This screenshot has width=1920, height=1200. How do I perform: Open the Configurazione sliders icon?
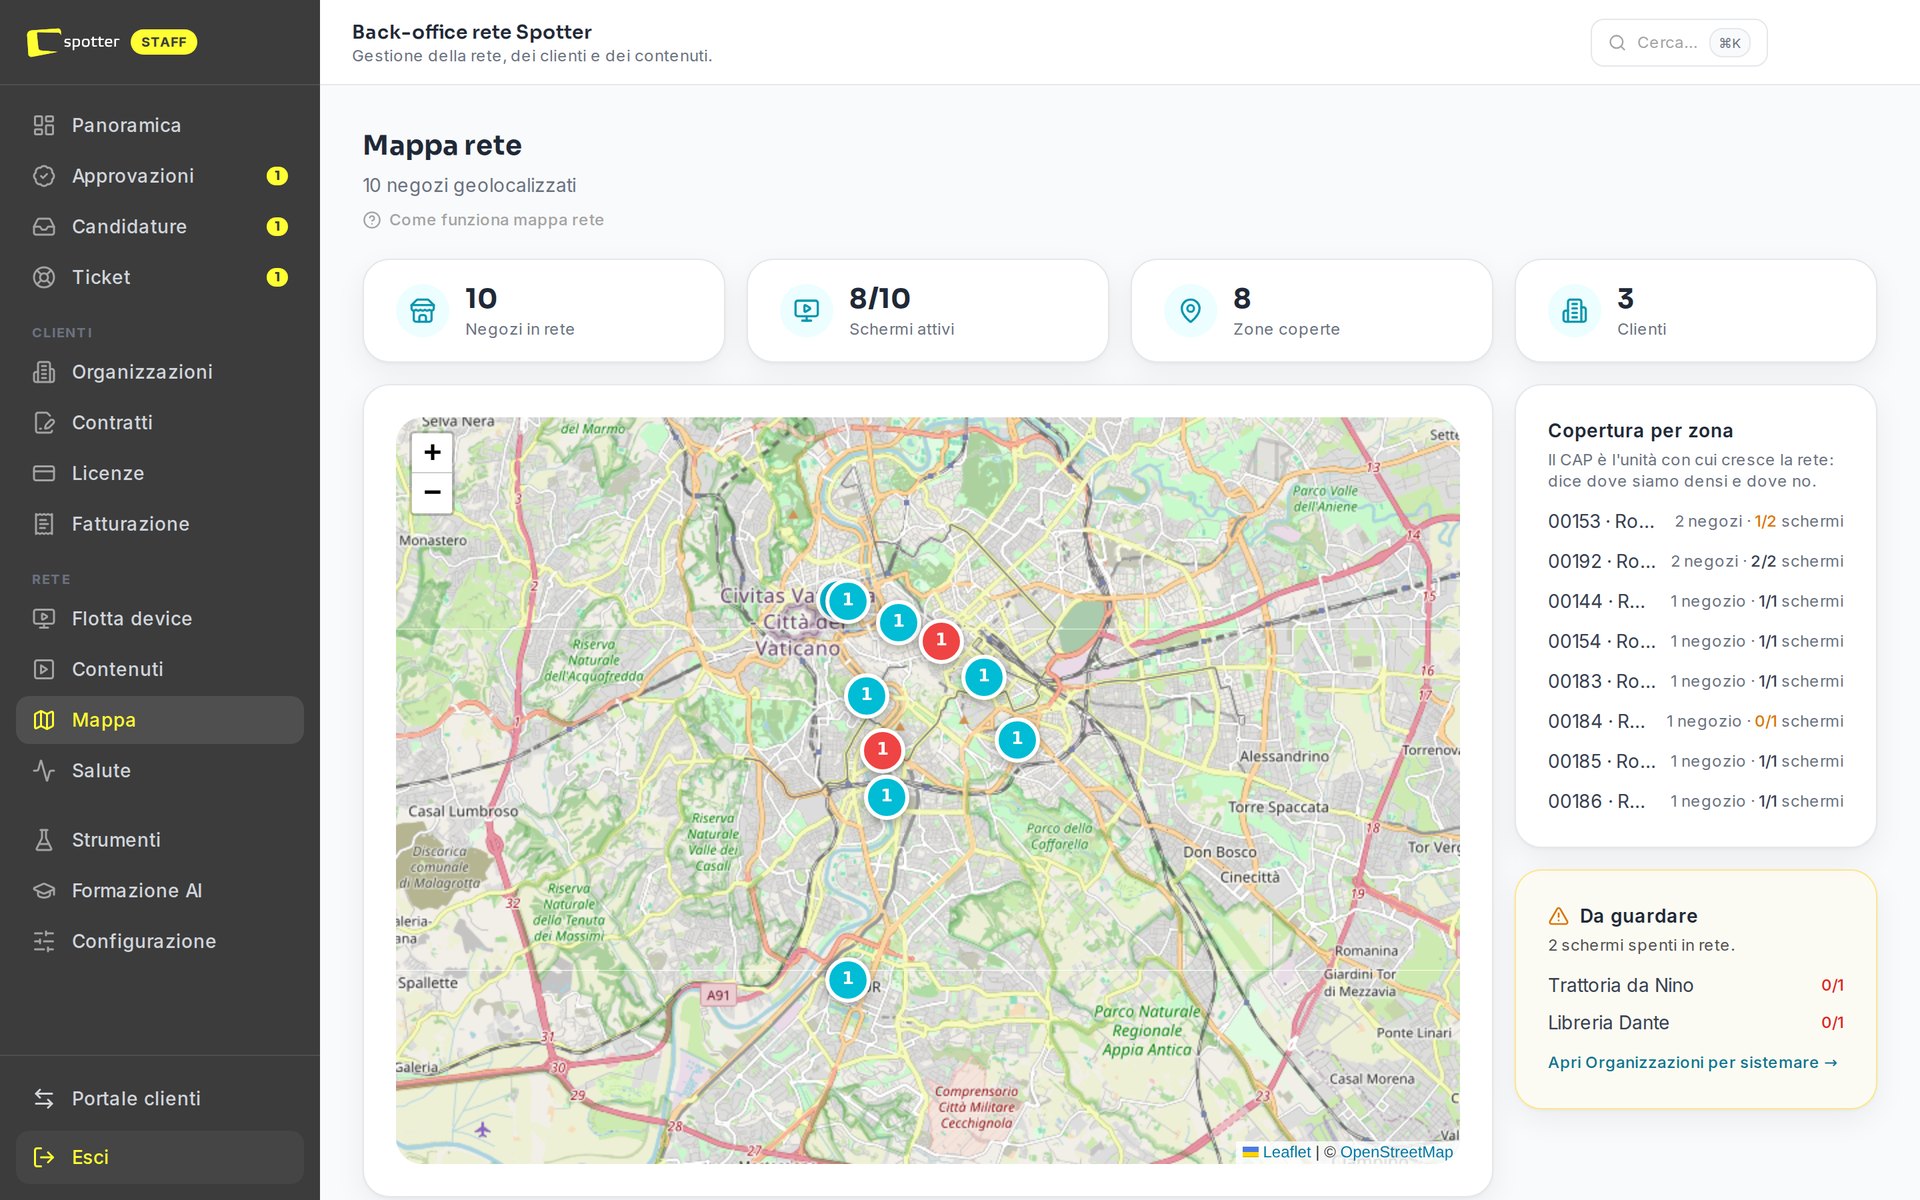[44, 941]
